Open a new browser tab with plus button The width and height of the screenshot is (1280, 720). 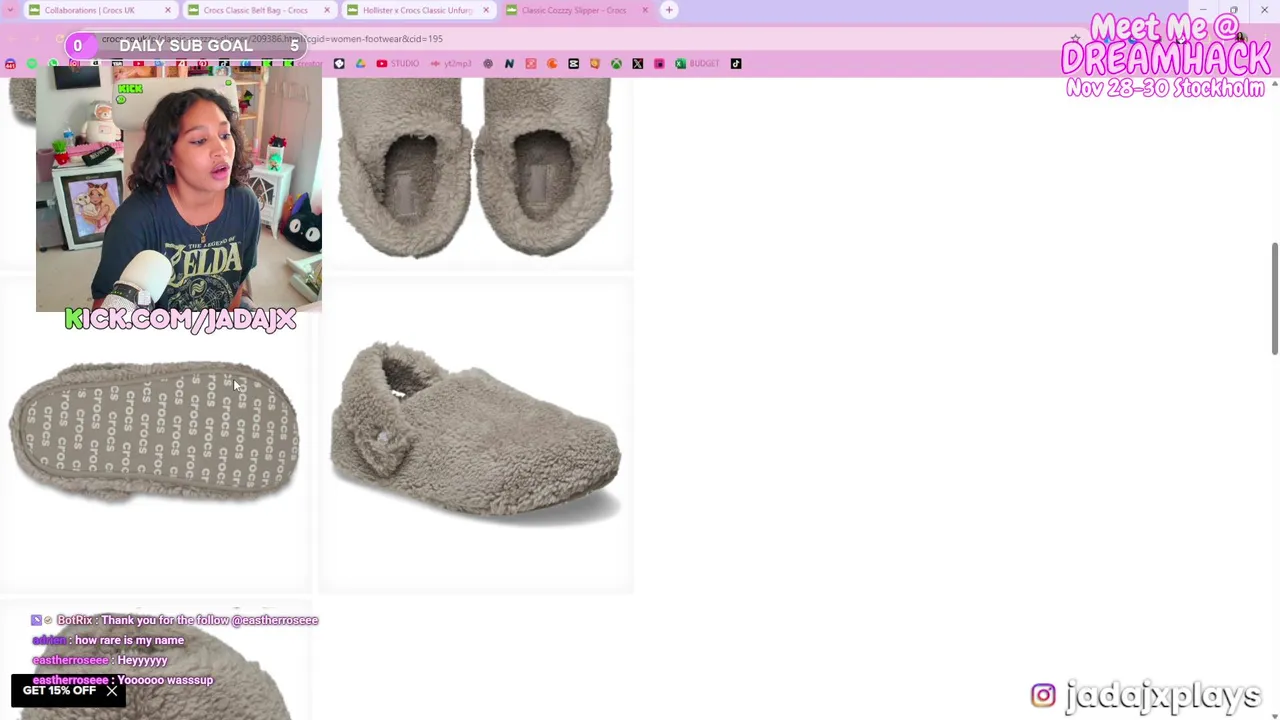669,10
